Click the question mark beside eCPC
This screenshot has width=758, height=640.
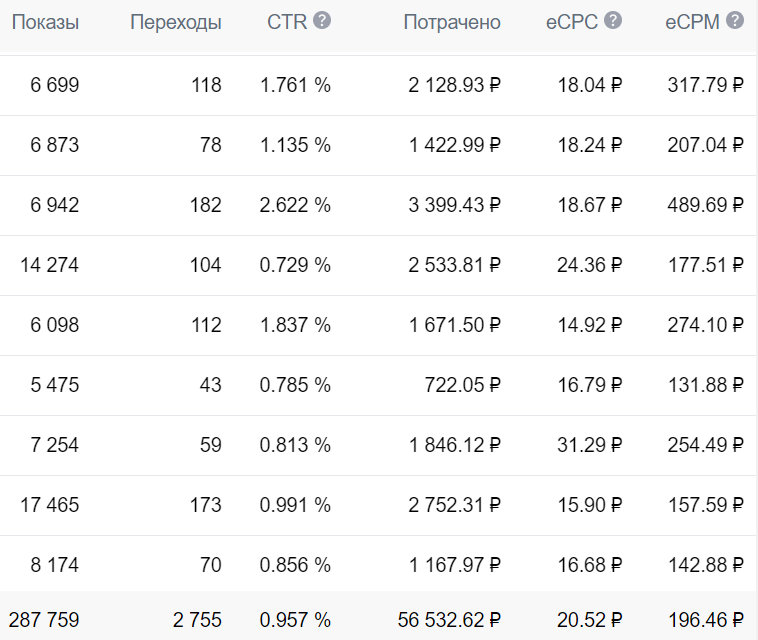613,21
